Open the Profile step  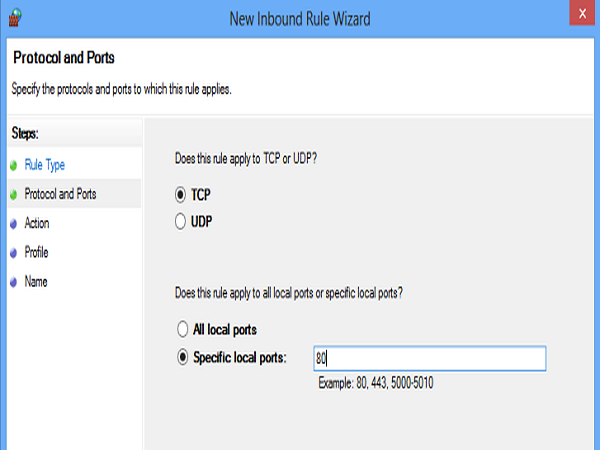[37, 253]
